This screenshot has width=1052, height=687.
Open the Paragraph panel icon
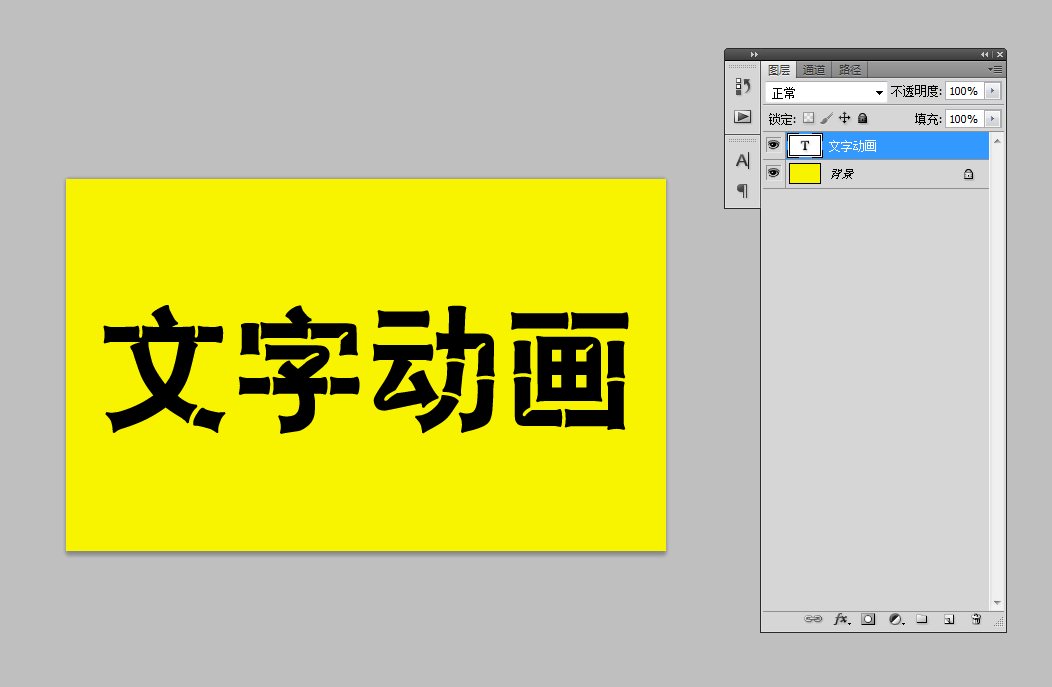tap(743, 191)
